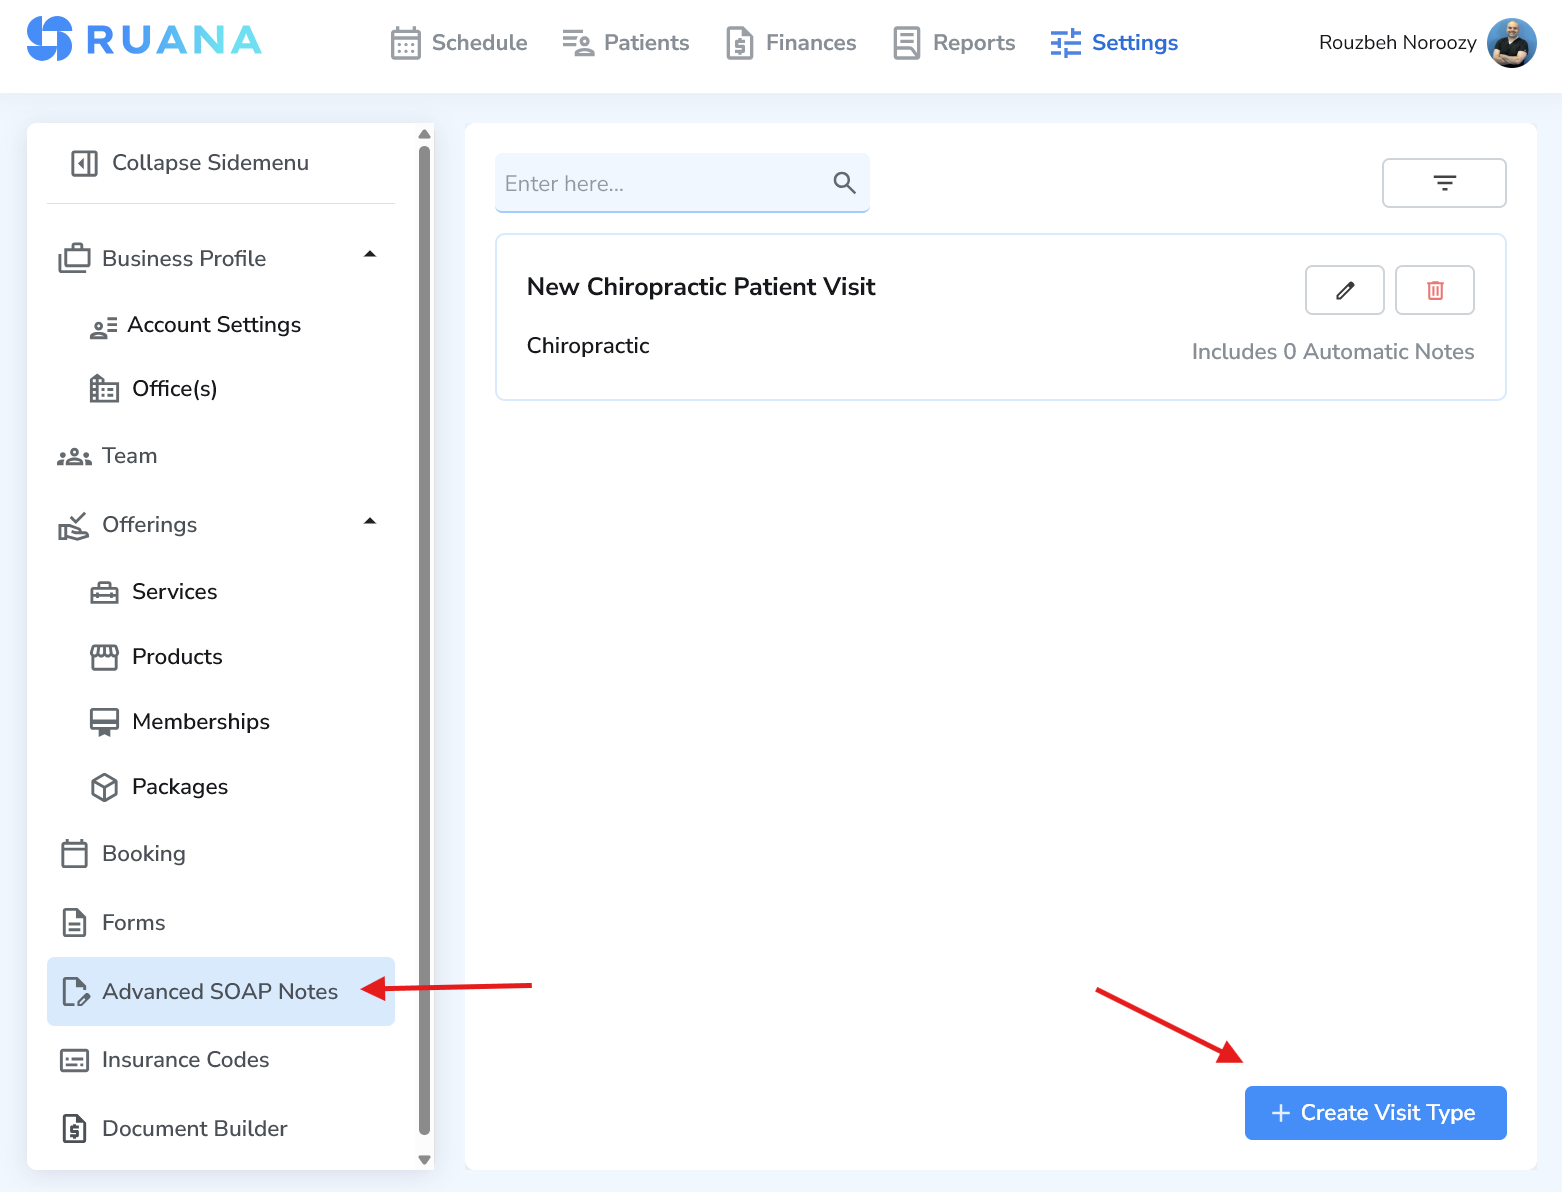The height and width of the screenshot is (1192, 1562).
Task: Open the filter options button
Action: 1443,183
